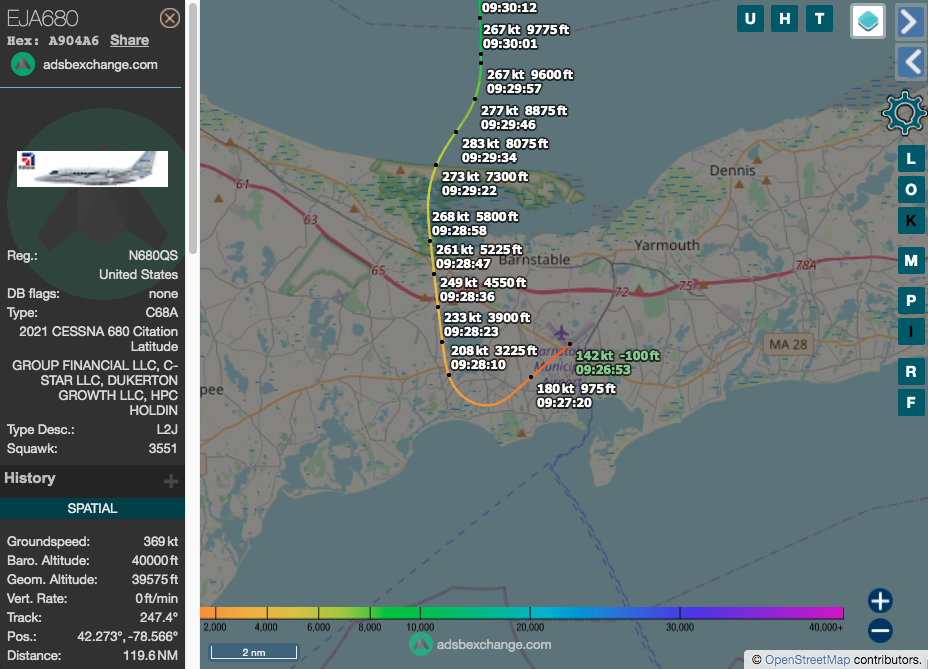The width and height of the screenshot is (928, 669).
Task: Toggle the M map option button
Action: pos(911,260)
